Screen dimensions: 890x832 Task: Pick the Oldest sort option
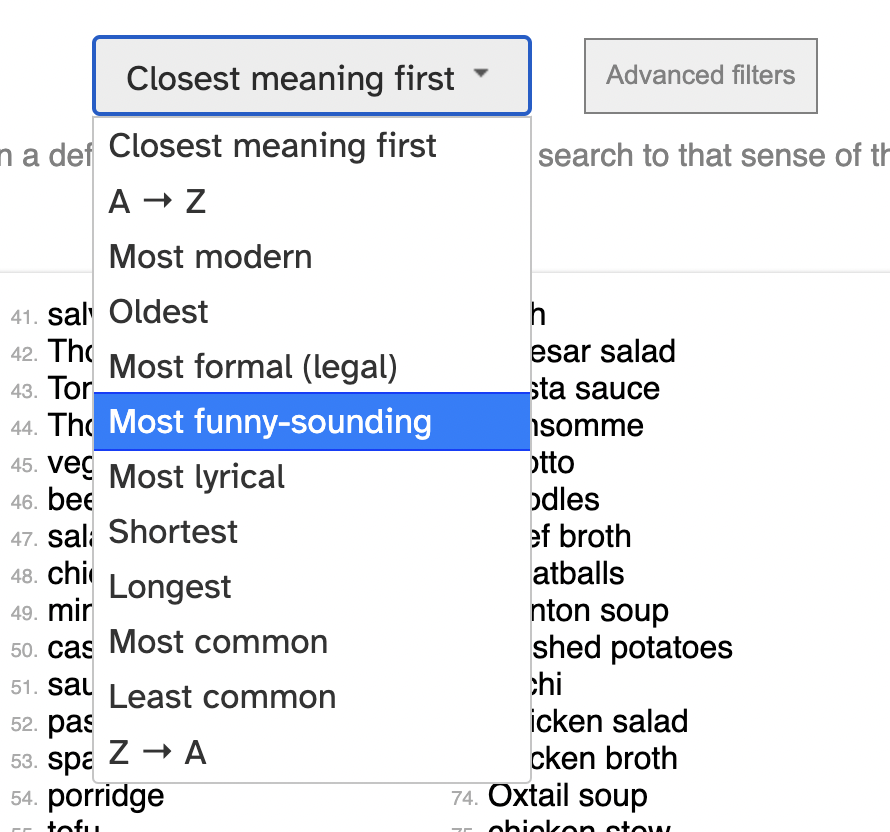(x=159, y=312)
